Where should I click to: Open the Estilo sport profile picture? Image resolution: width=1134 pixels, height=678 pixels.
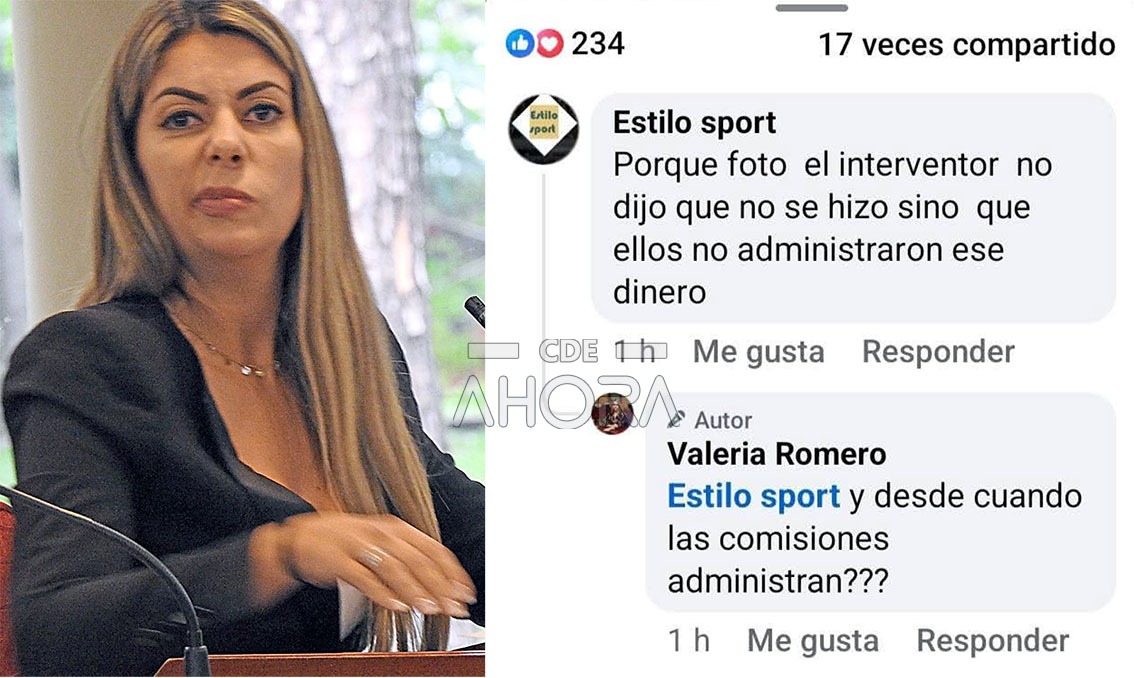point(544,129)
